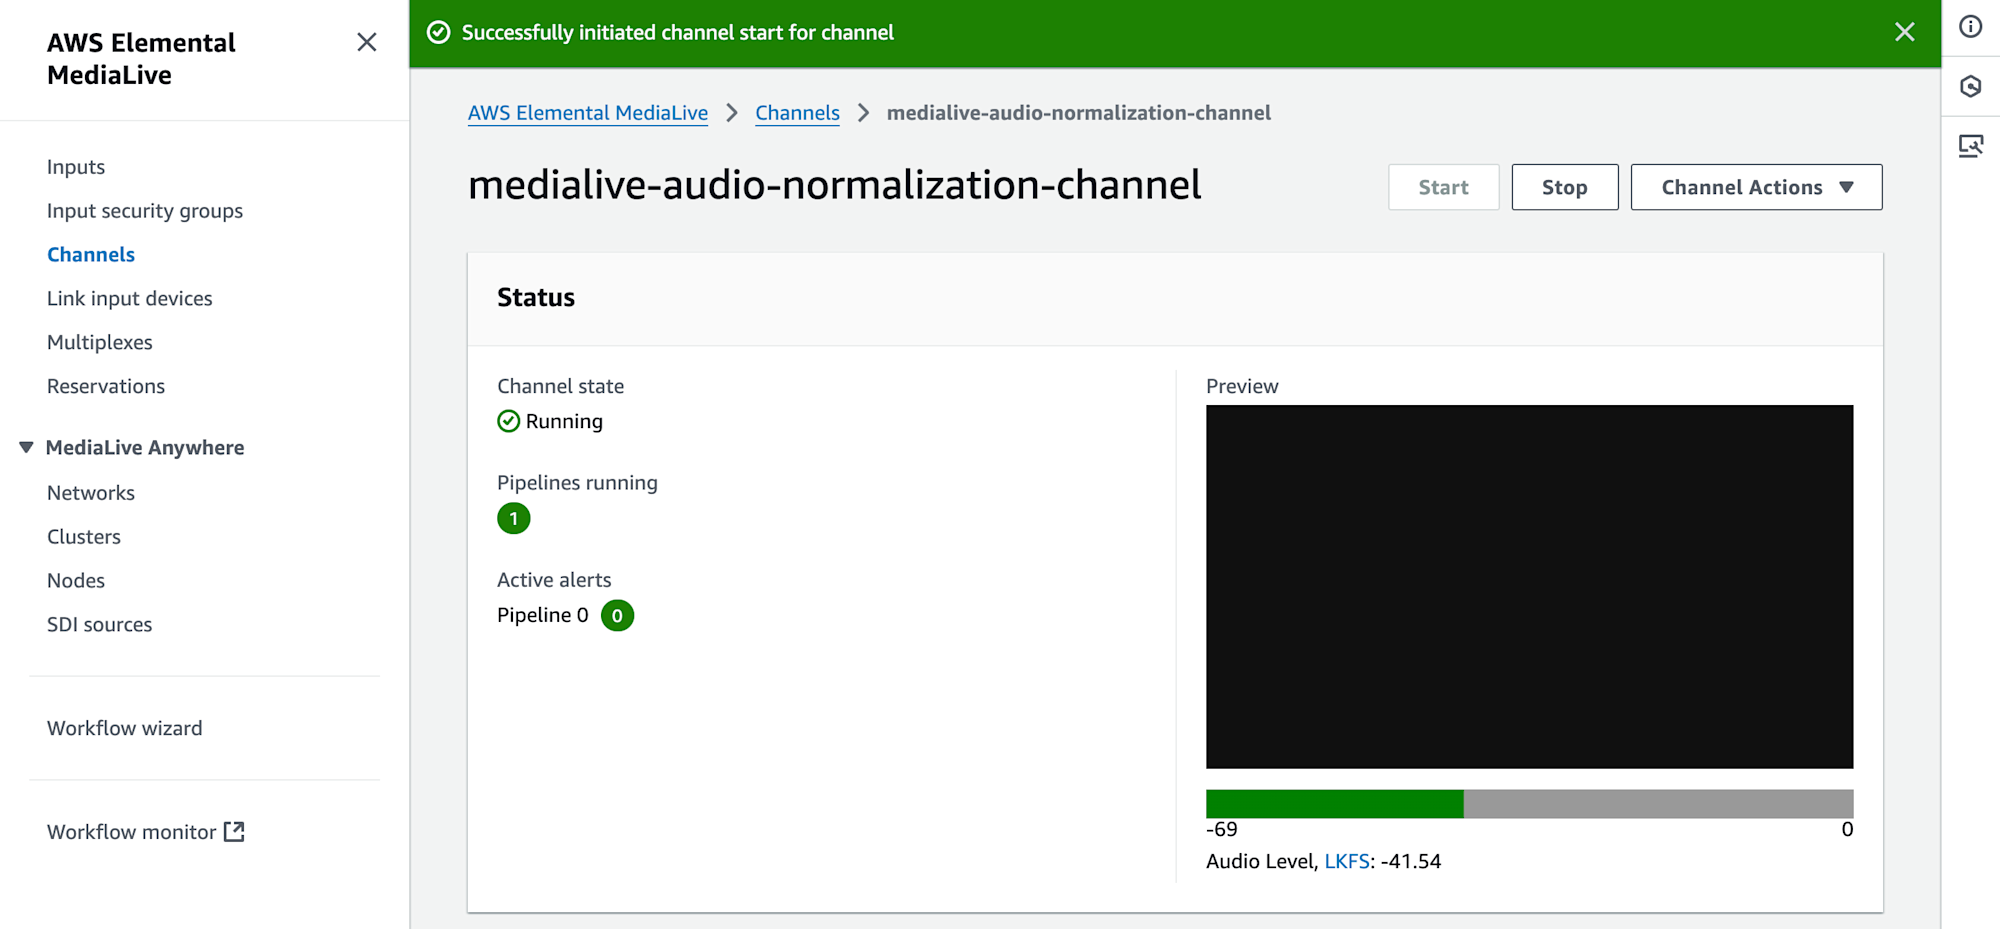This screenshot has width=2000, height=929.
Task: Click the -69 meter scale value
Action: coord(1222,829)
